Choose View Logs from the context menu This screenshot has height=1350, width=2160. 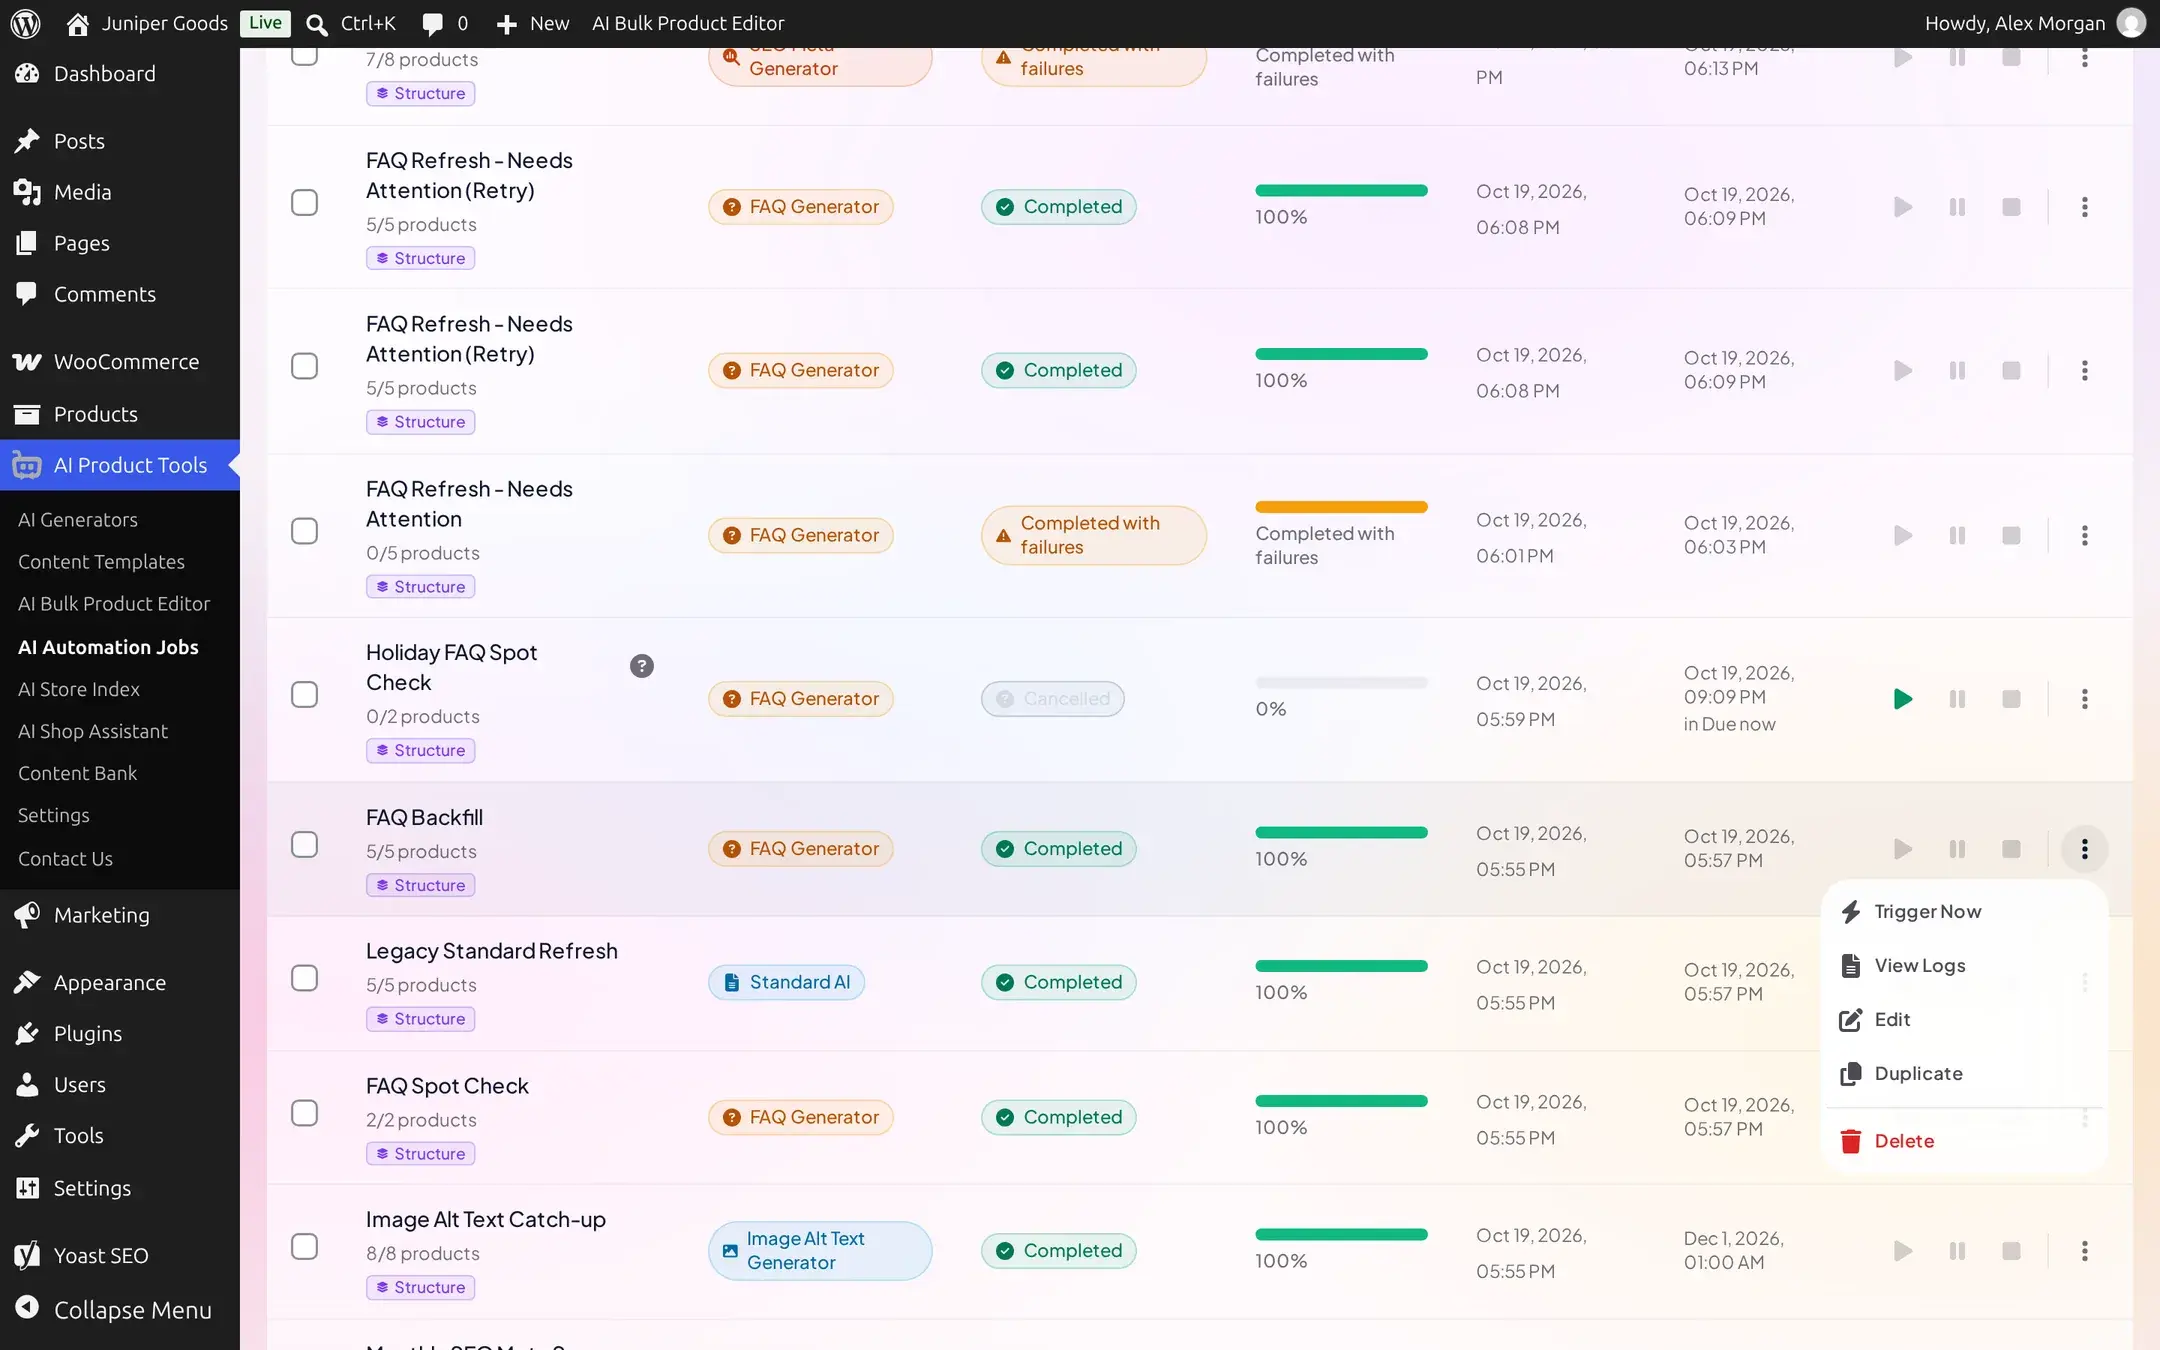pyautogui.click(x=1964, y=966)
